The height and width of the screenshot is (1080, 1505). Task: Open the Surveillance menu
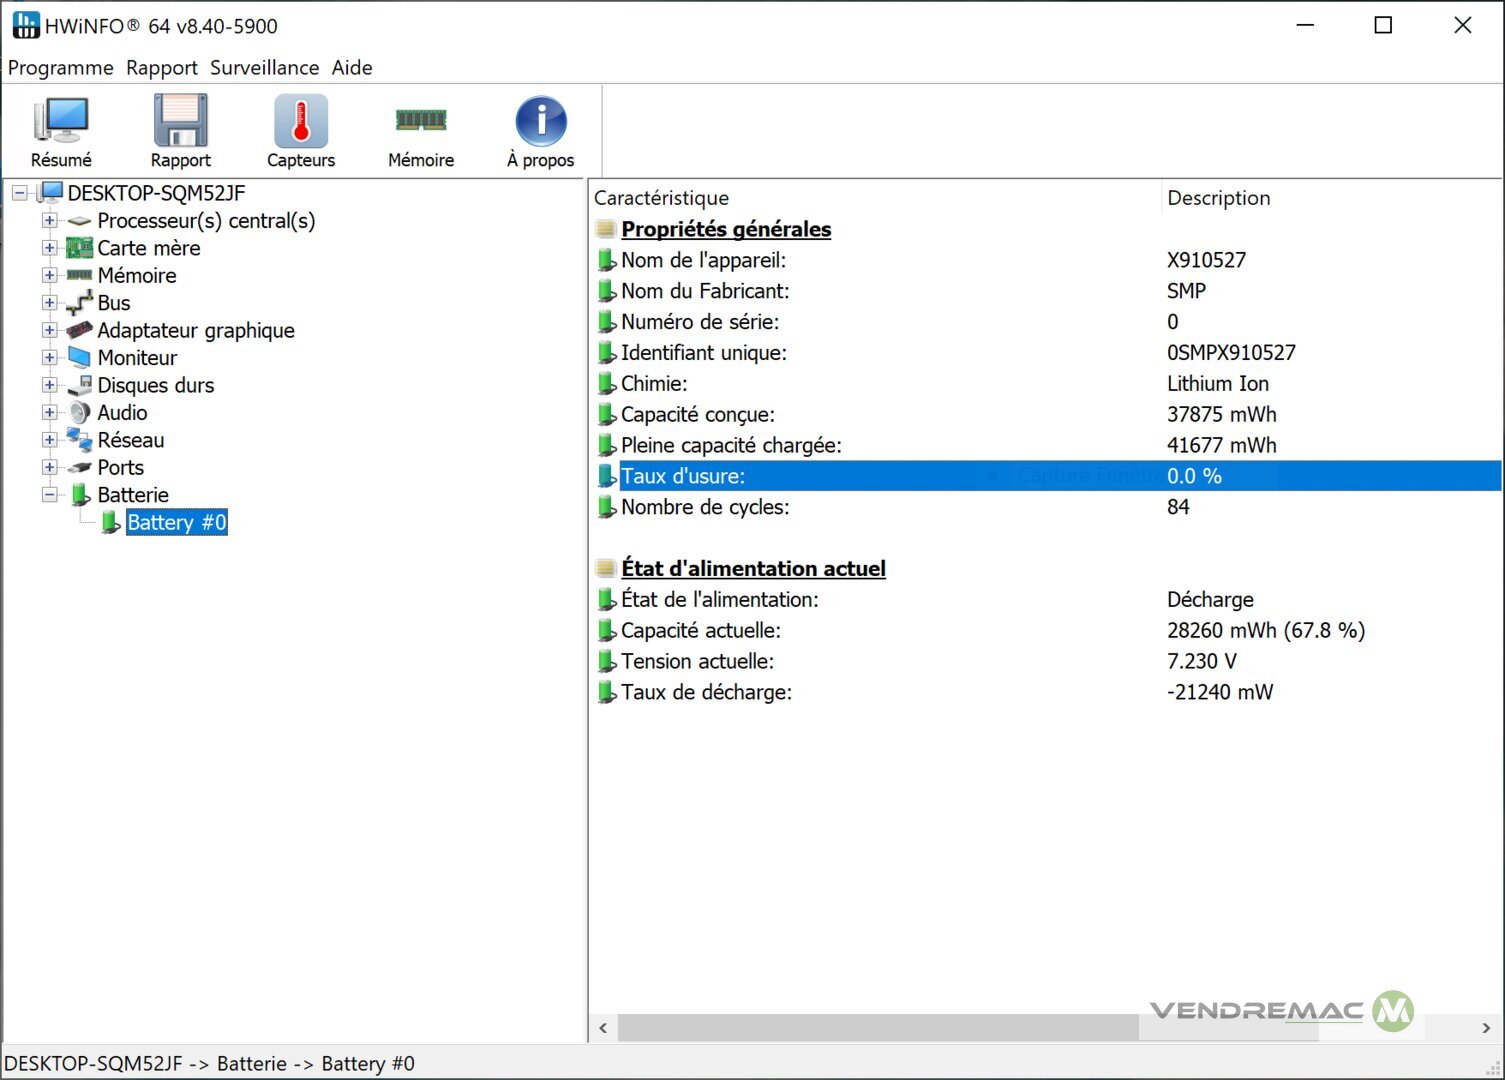pyautogui.click(x=264, y=68)
